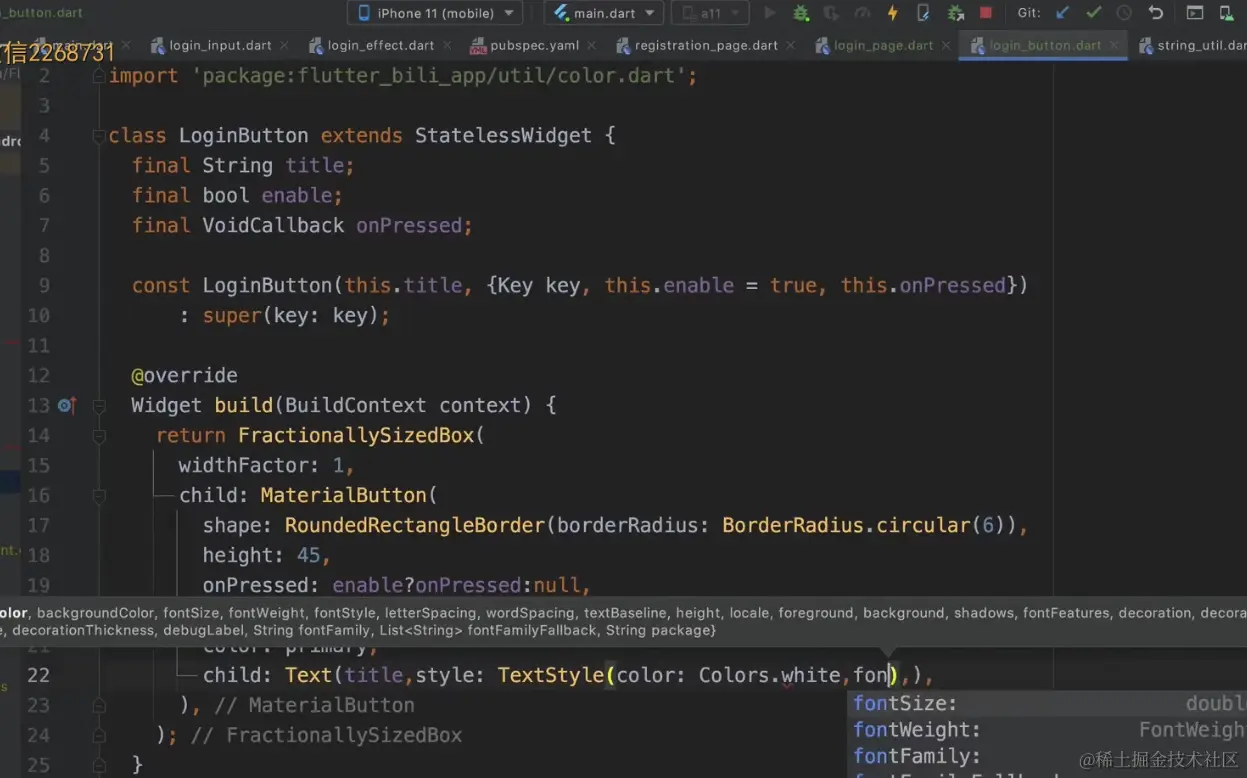
Task: Click the Git Update Project arrow
Action: [1063, 13]
